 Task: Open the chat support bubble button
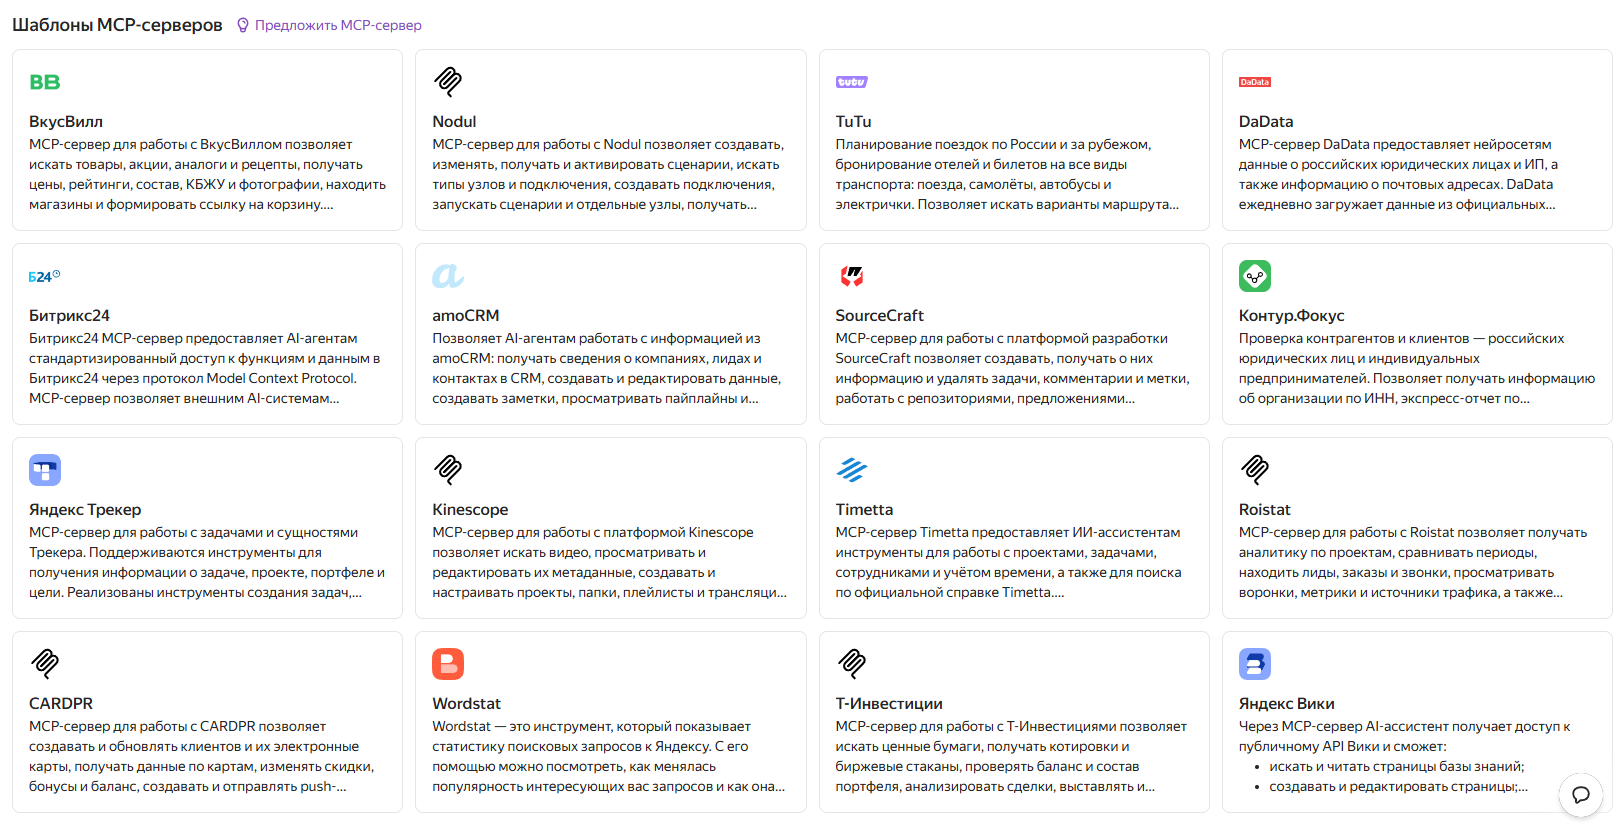click(1581, 795)
